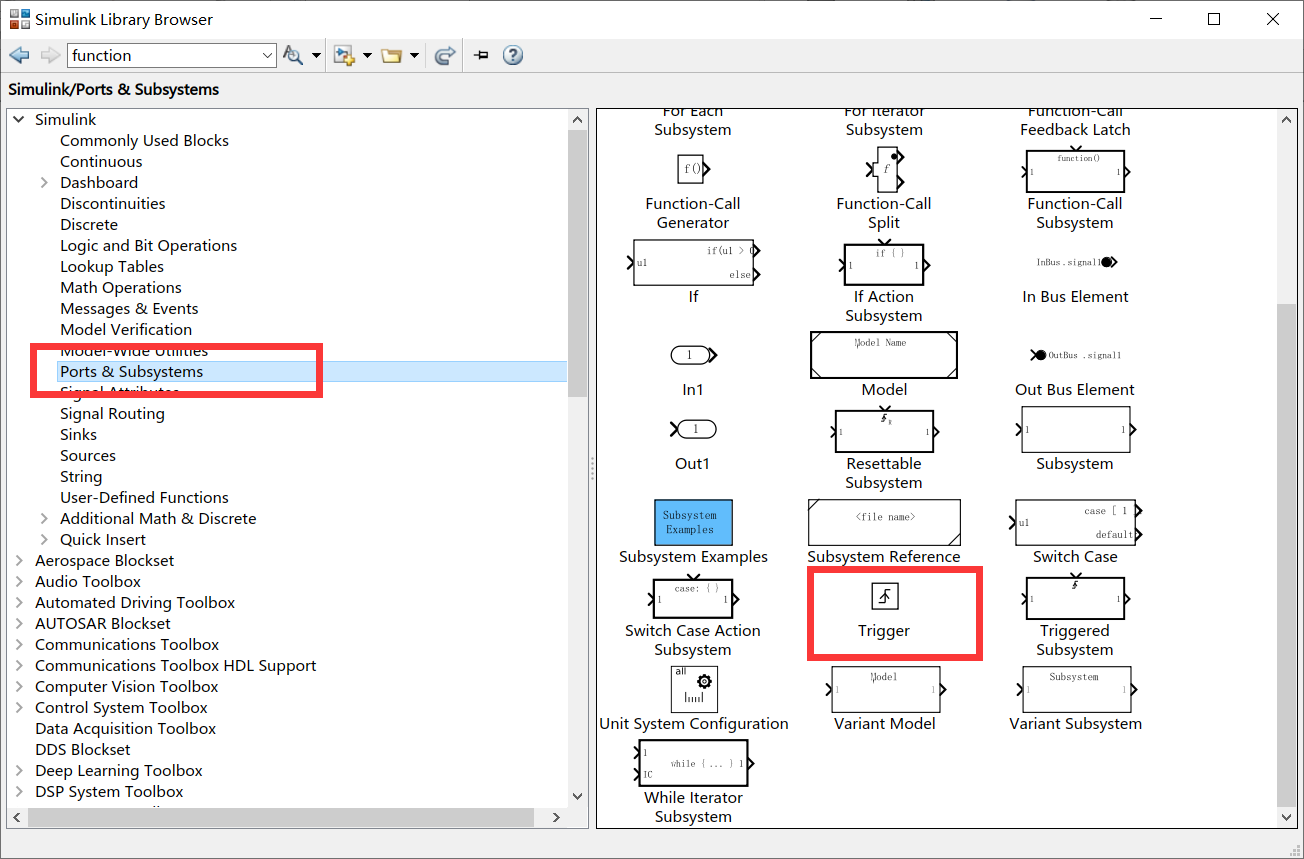Select the Function-Call Subsystem block

tap(1075, 171)
